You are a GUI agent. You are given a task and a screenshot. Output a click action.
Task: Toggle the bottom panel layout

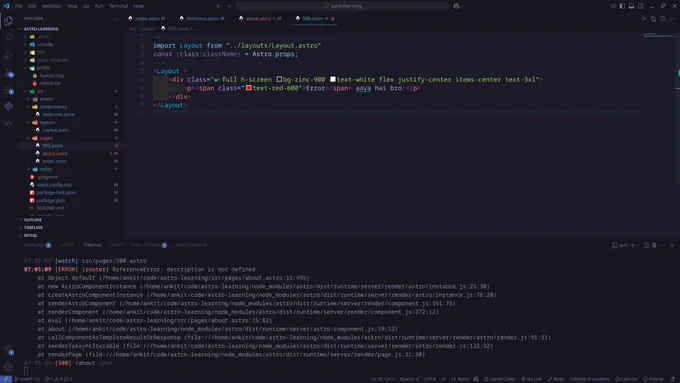[631, 6]
